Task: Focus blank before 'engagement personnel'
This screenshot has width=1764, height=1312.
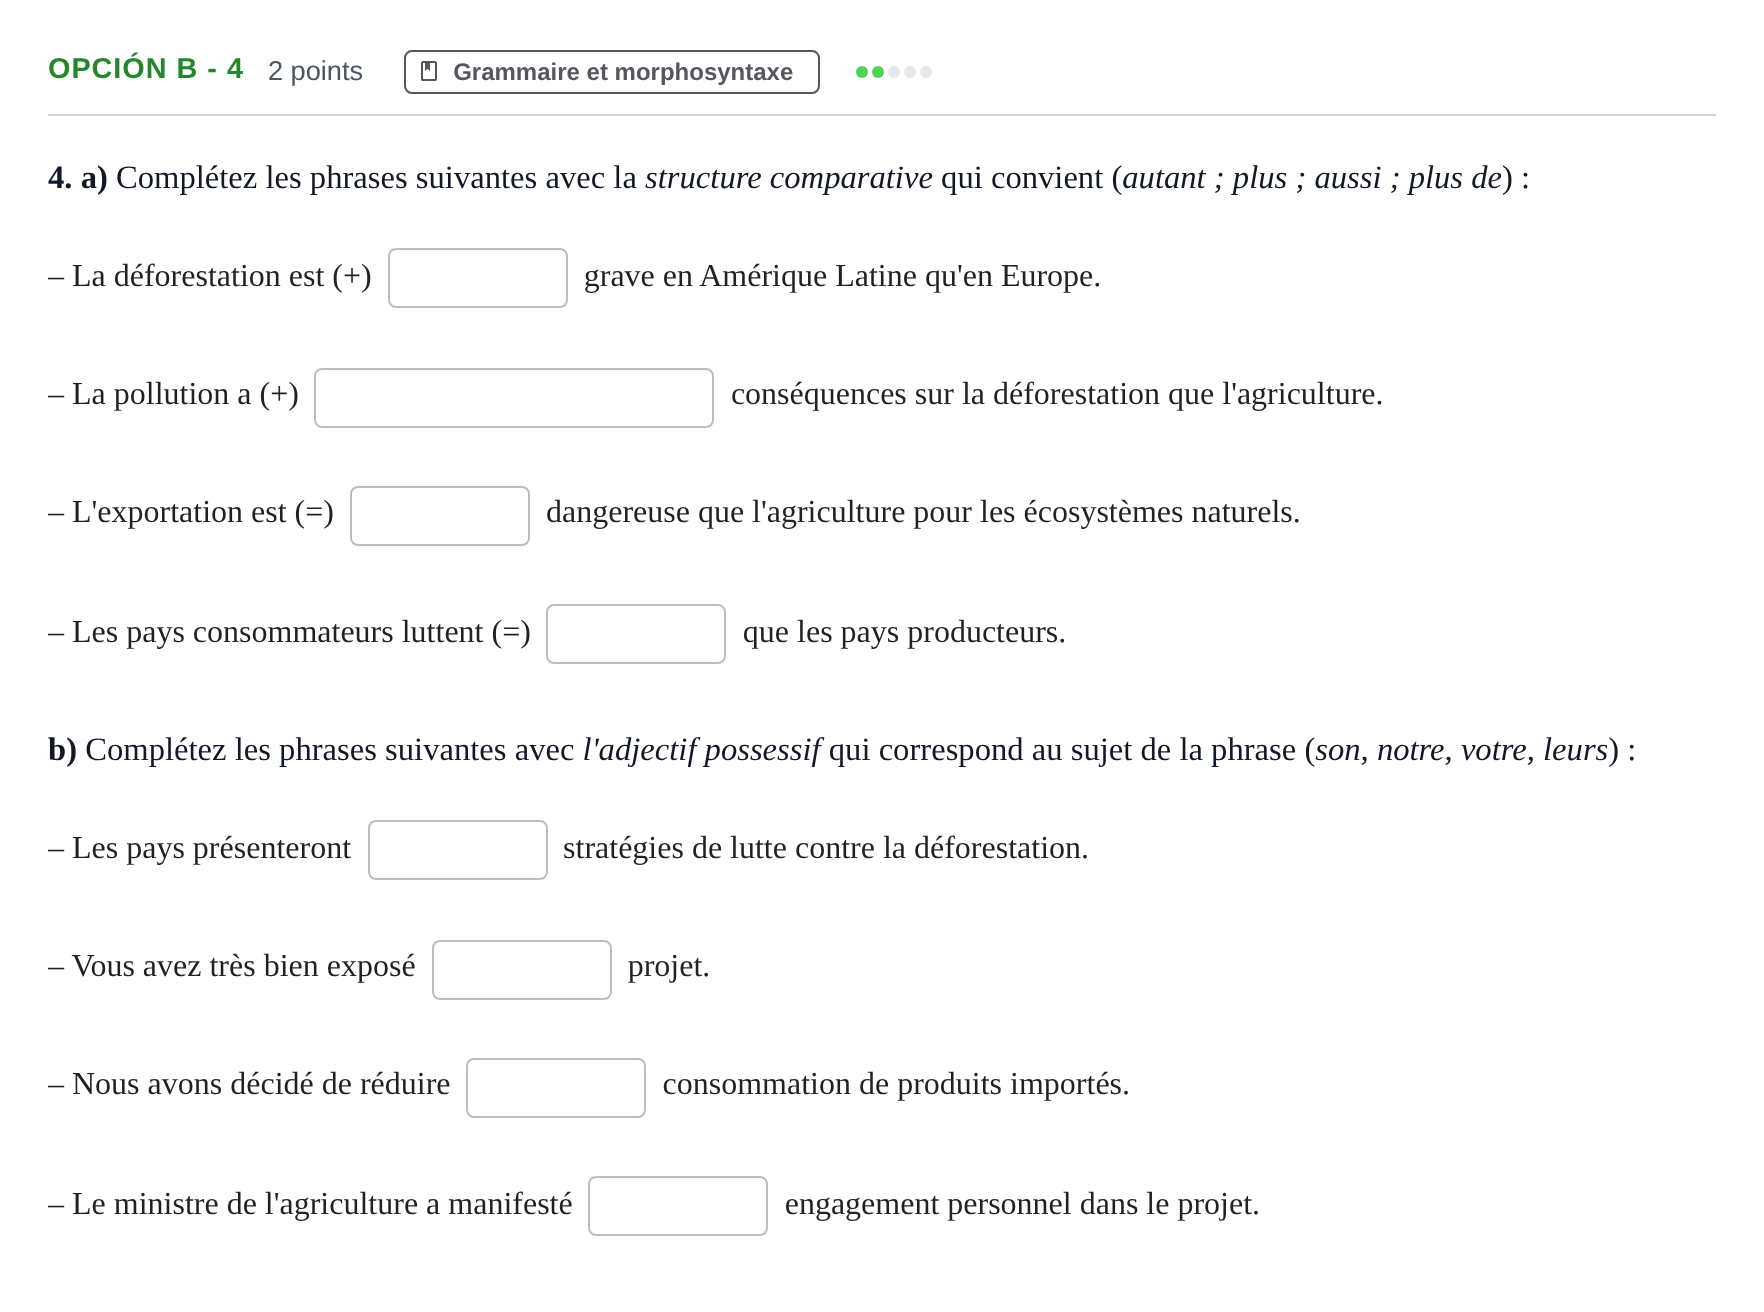Action: (678, 1206)
